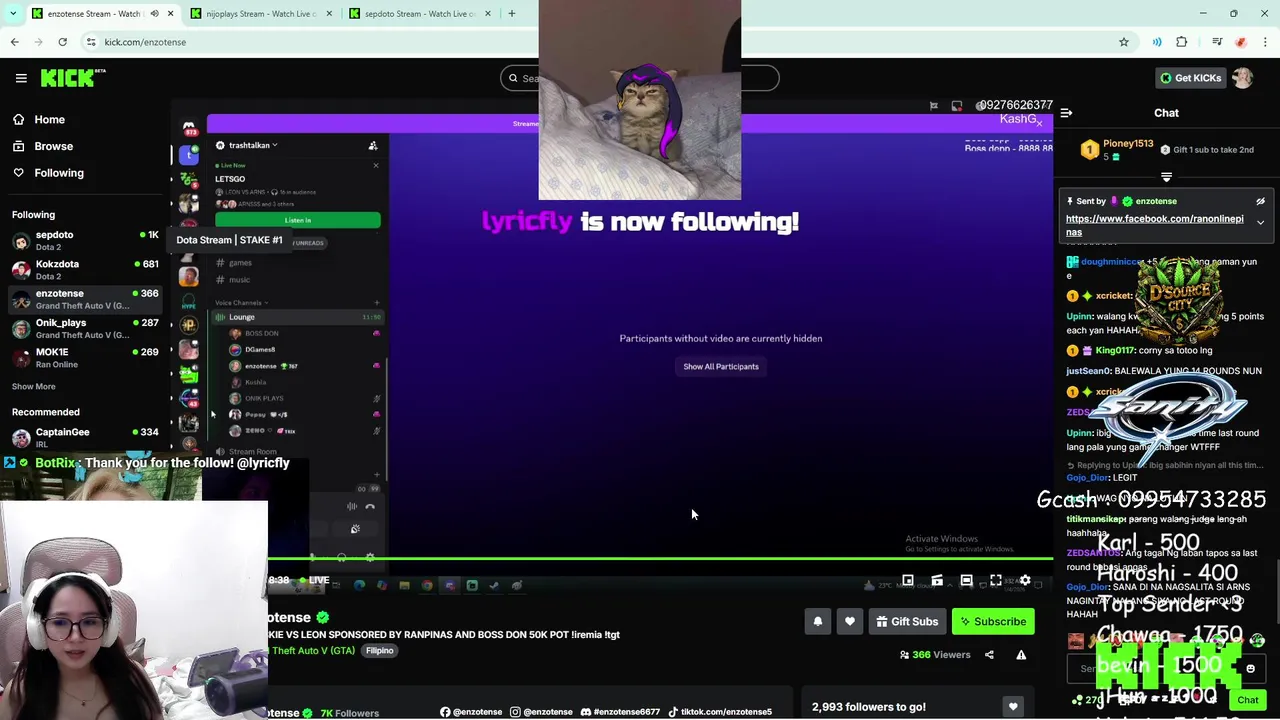Open CaptainGee recommended channel

[x=85, y=437]
